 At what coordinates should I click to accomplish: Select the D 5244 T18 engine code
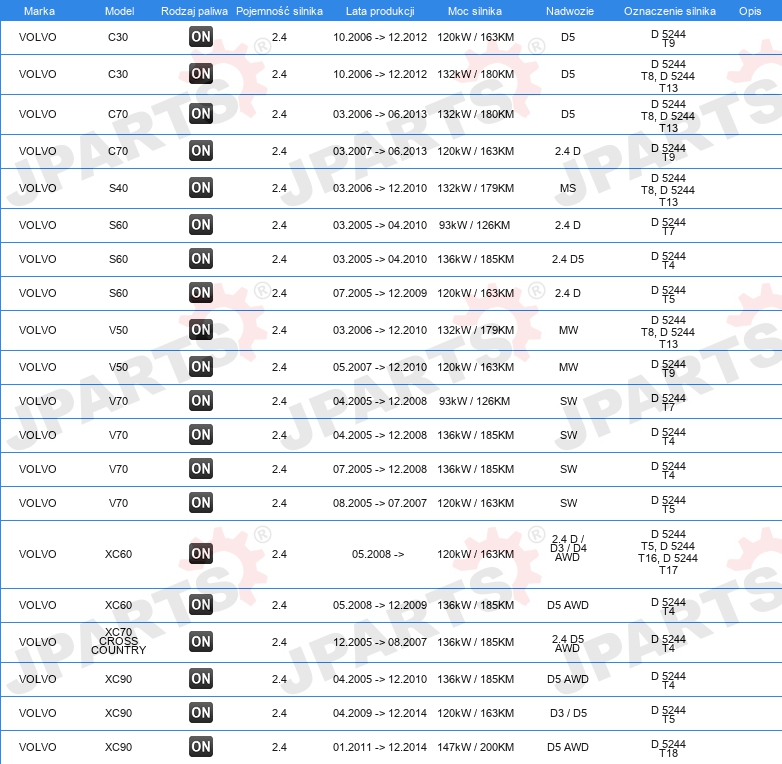668,749
